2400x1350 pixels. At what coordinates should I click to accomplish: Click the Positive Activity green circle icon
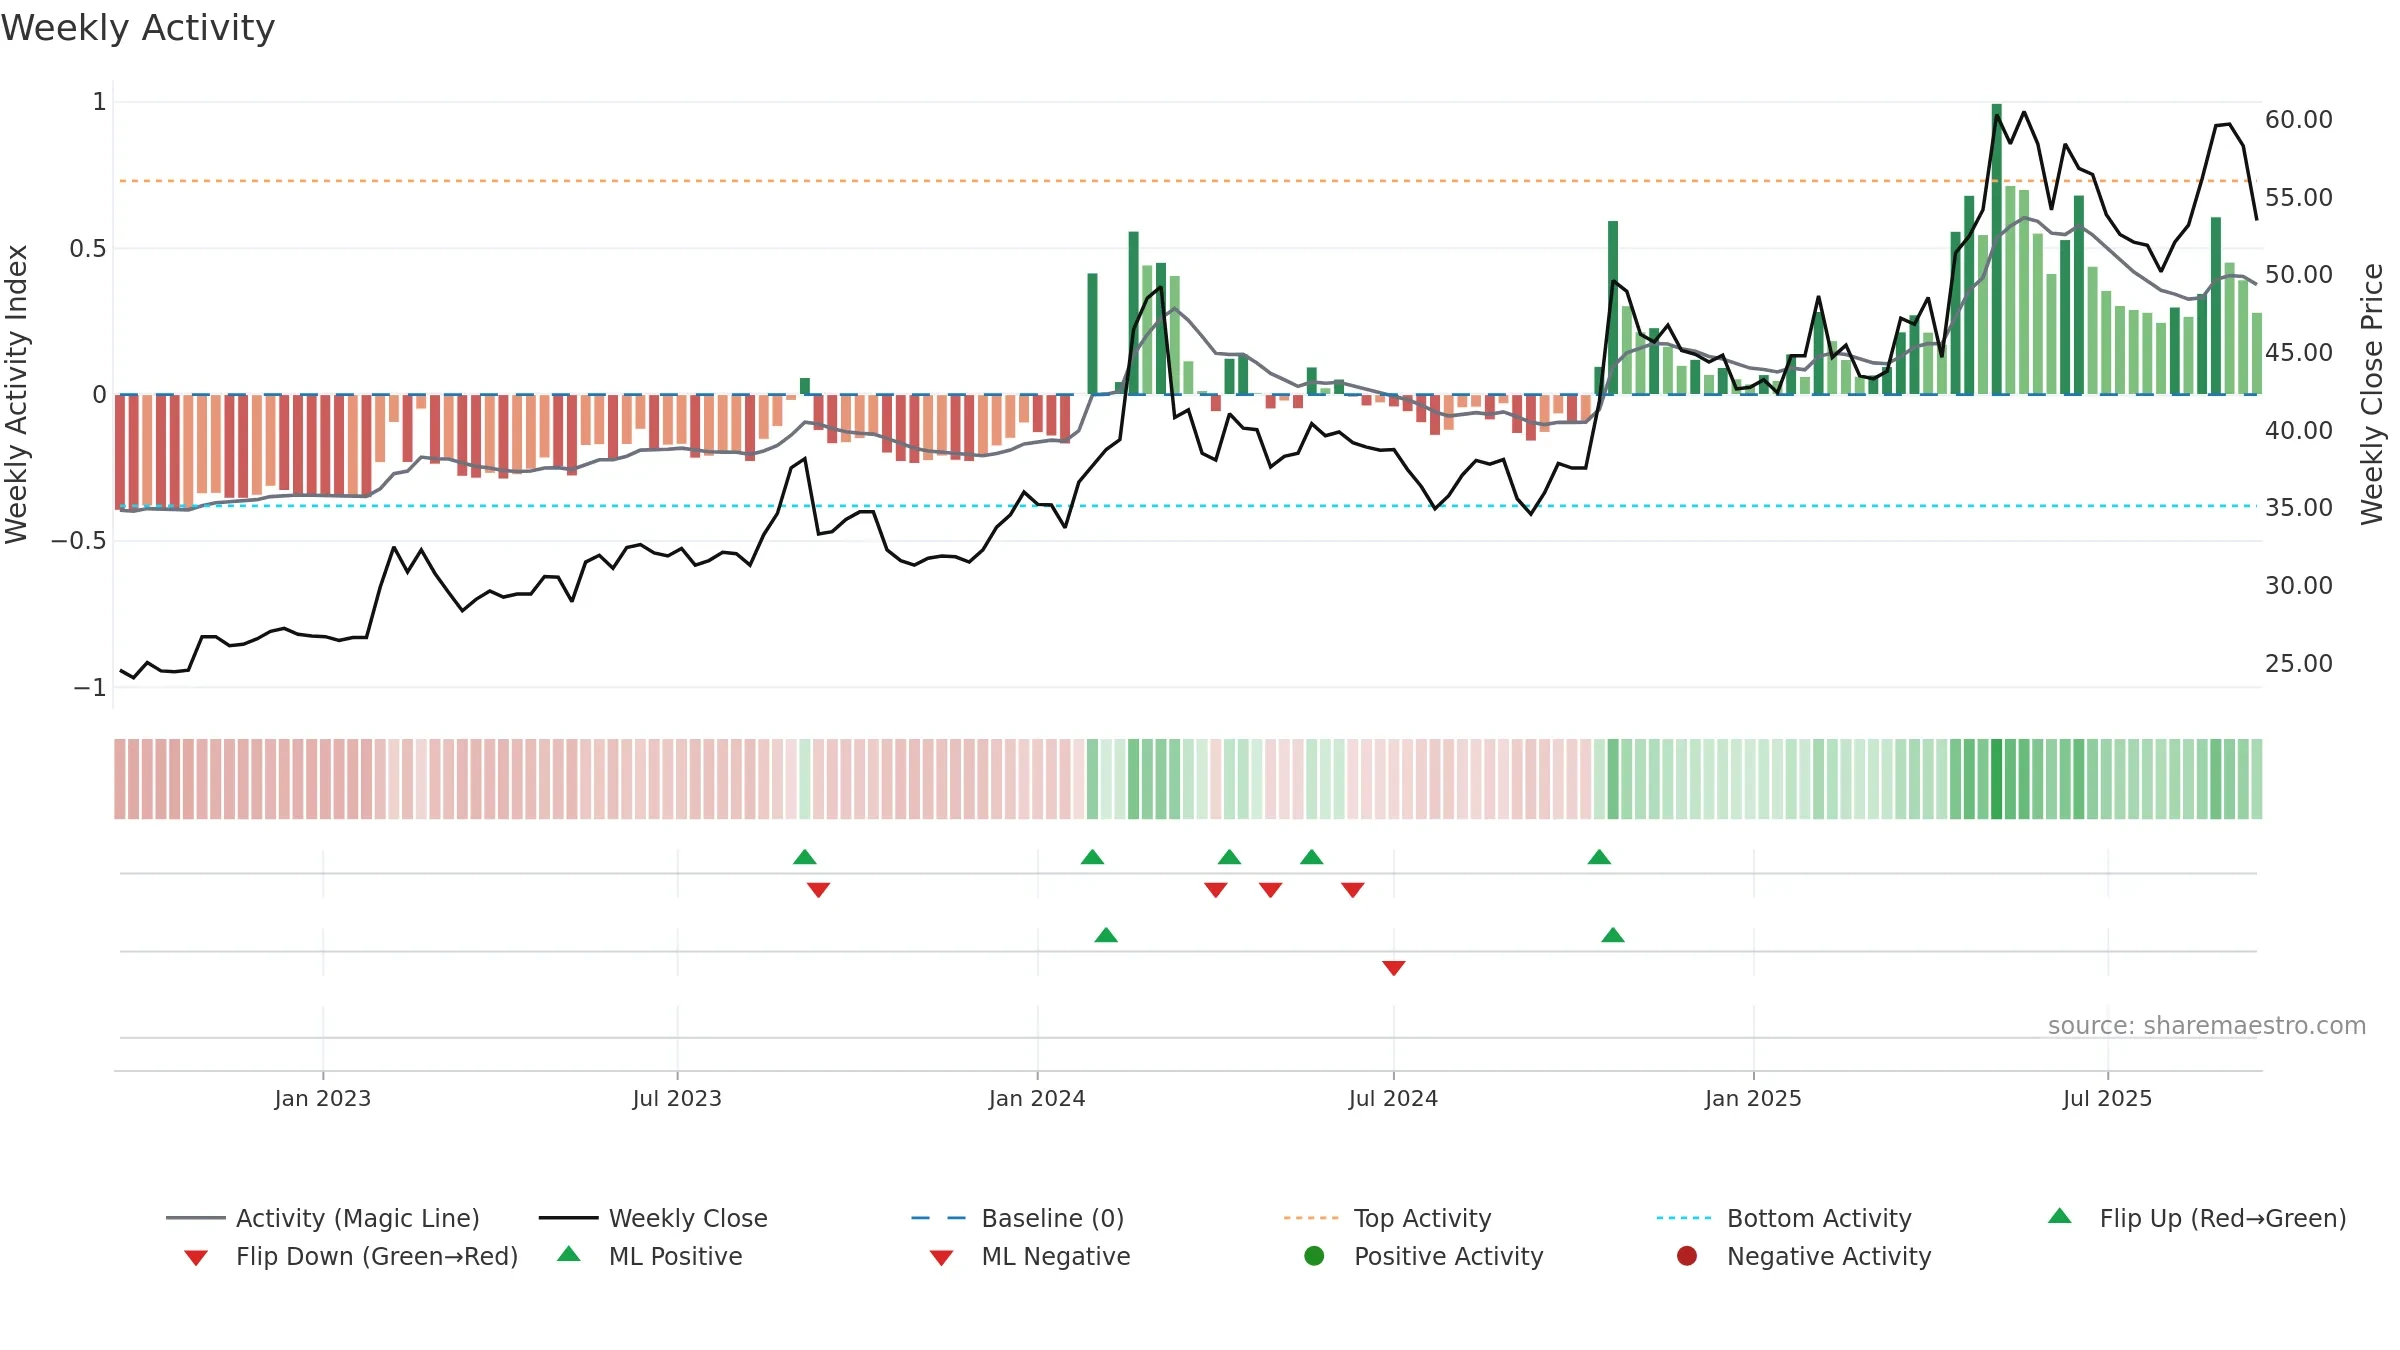coord(1314,1255)
